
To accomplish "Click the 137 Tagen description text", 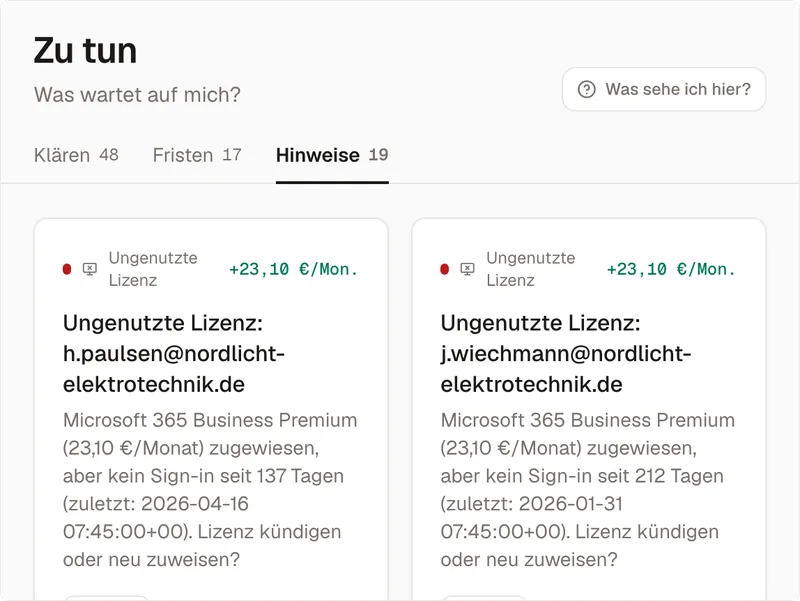I will click(x=210, y=490).
